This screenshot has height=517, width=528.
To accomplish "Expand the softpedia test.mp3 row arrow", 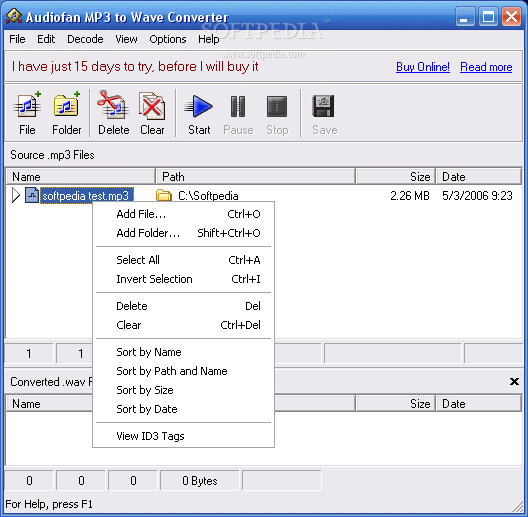I will pyautogui.click(x=15, y=195).
